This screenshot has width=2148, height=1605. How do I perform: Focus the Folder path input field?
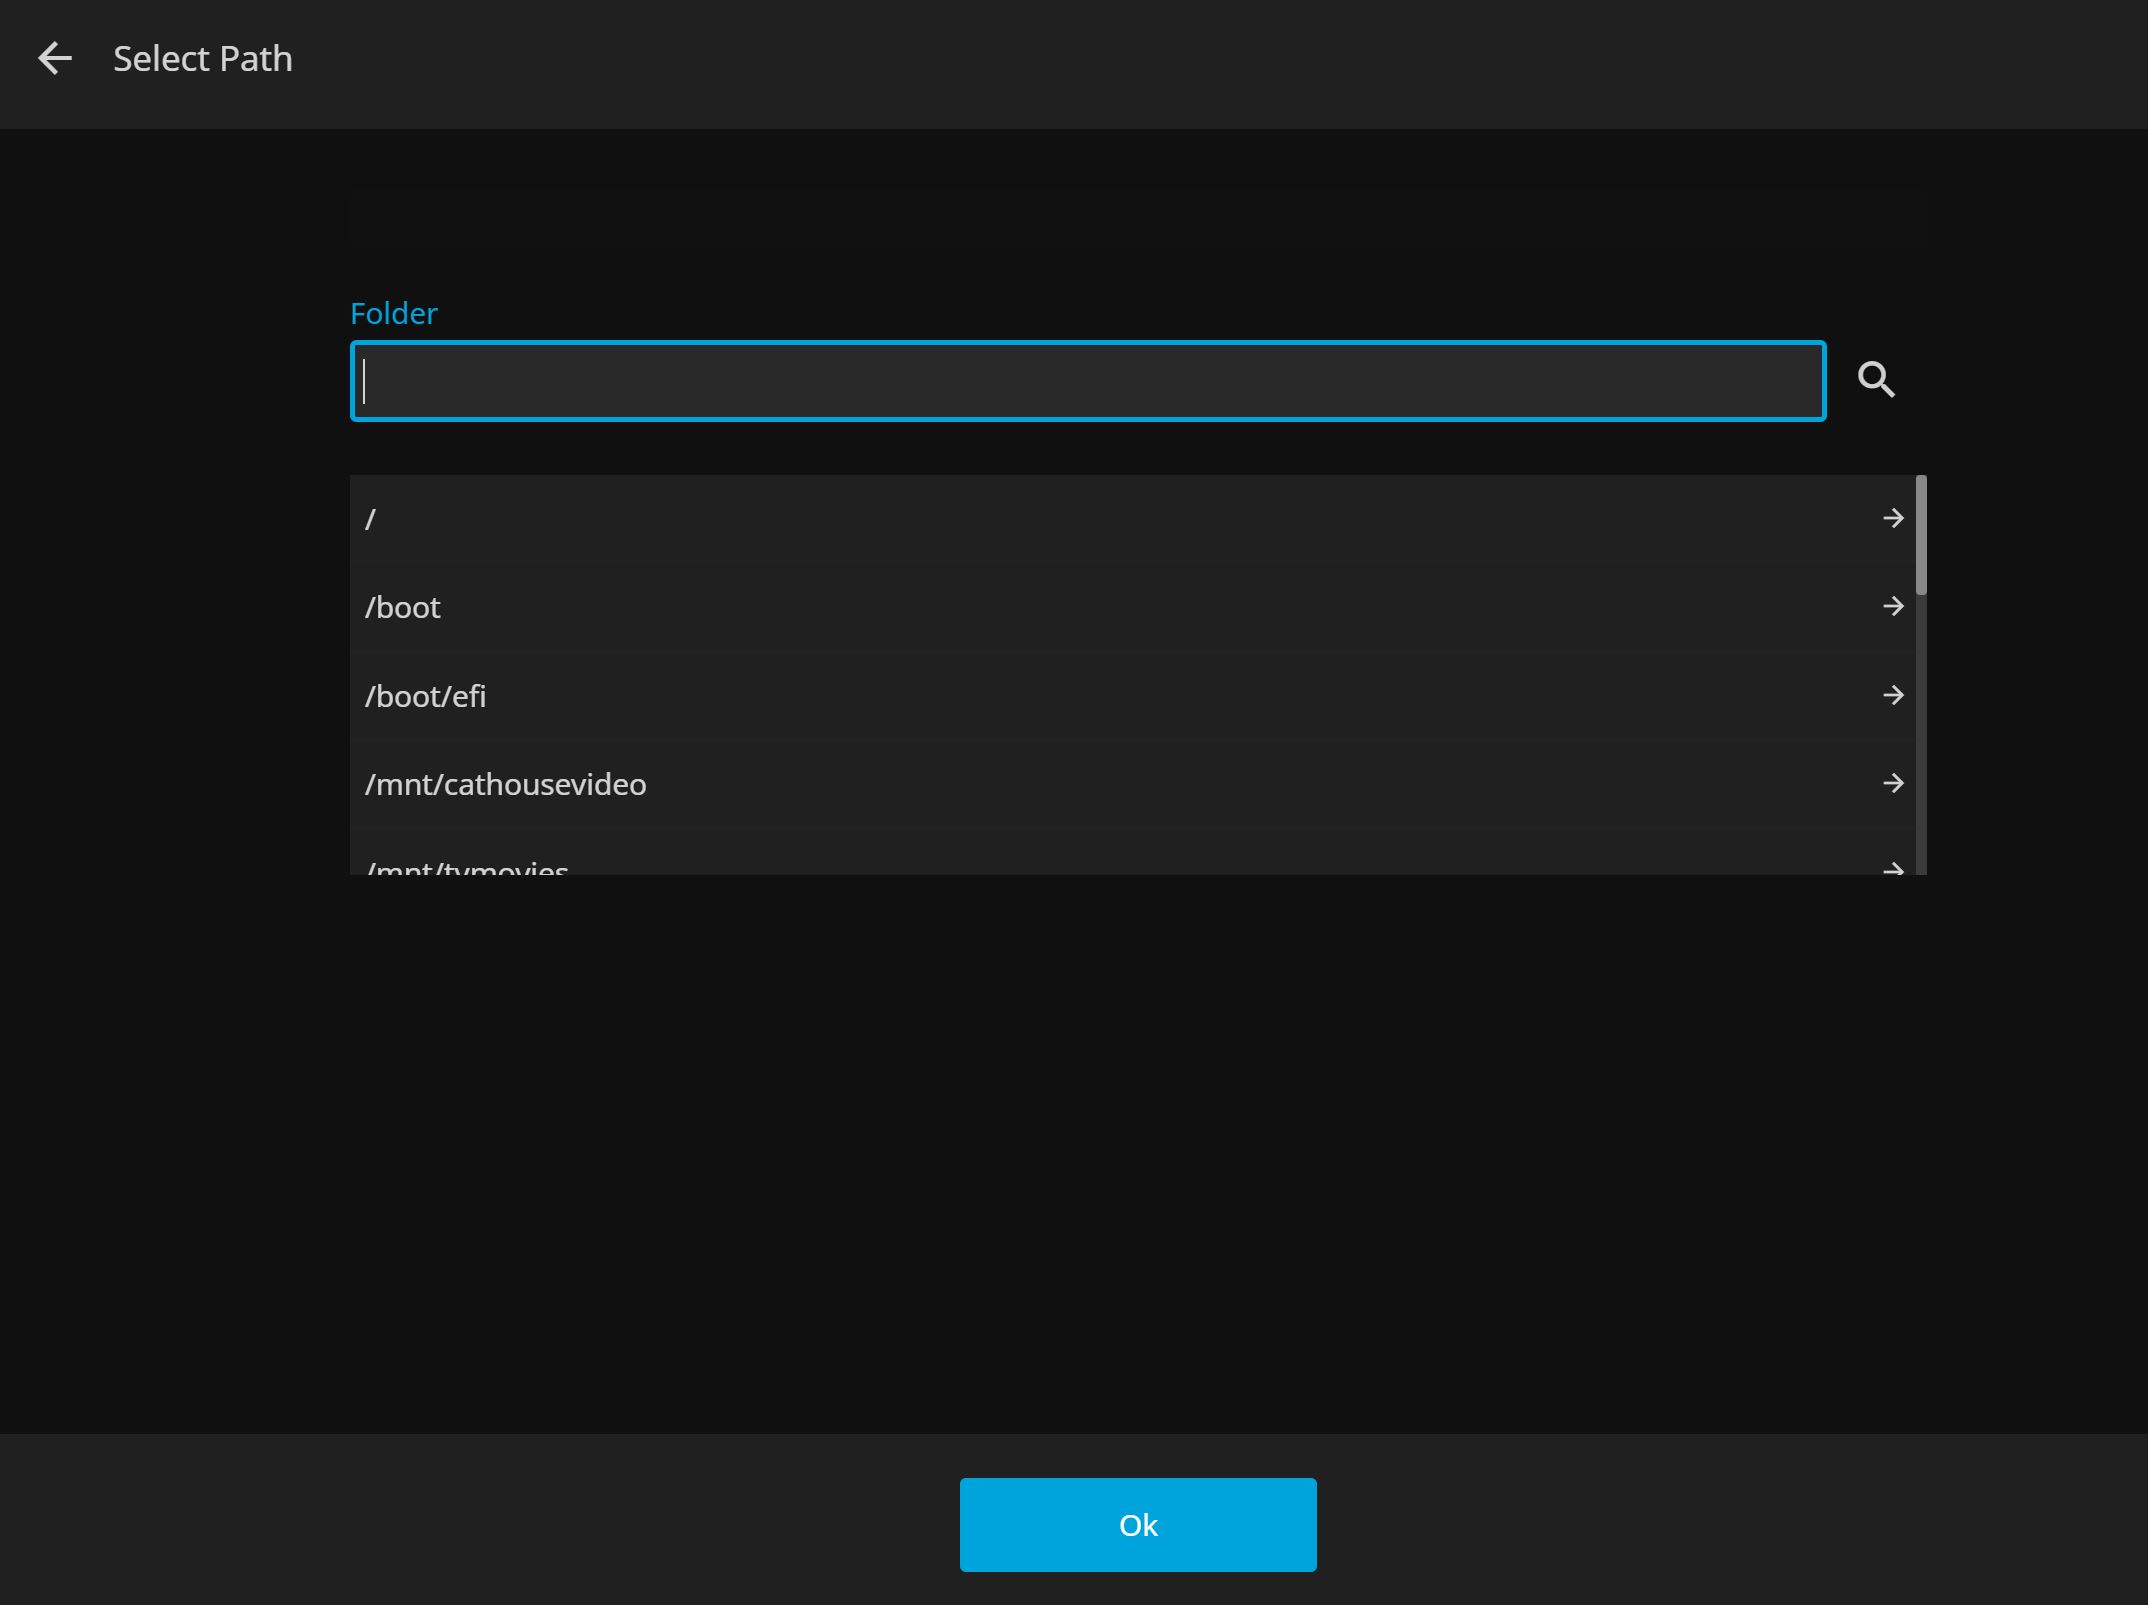pos(1088,381)
